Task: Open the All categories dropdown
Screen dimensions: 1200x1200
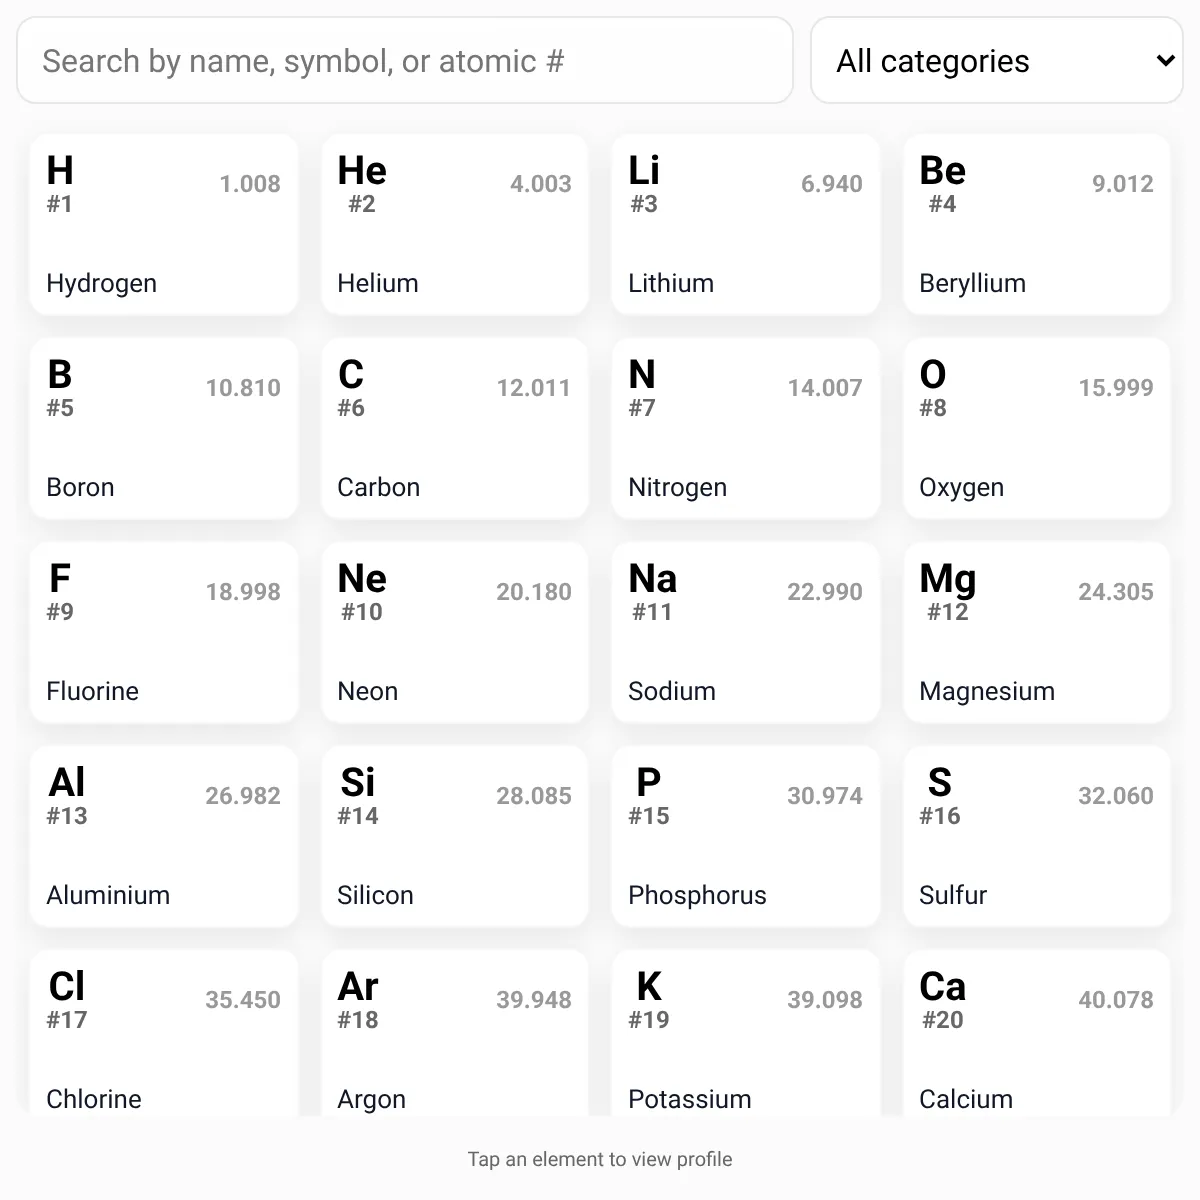Action: click(996, 61)
